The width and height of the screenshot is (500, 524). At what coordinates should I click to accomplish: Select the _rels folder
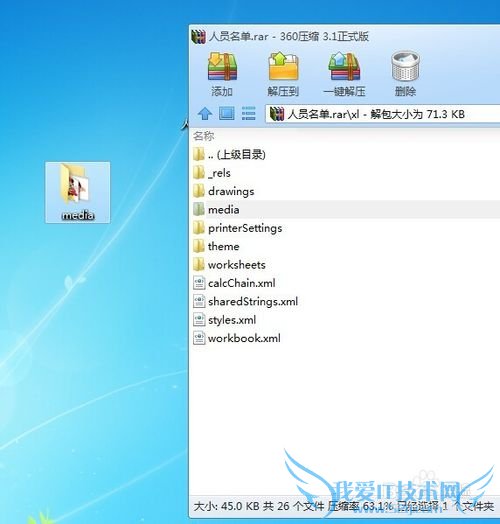click(x=346, y=173)
